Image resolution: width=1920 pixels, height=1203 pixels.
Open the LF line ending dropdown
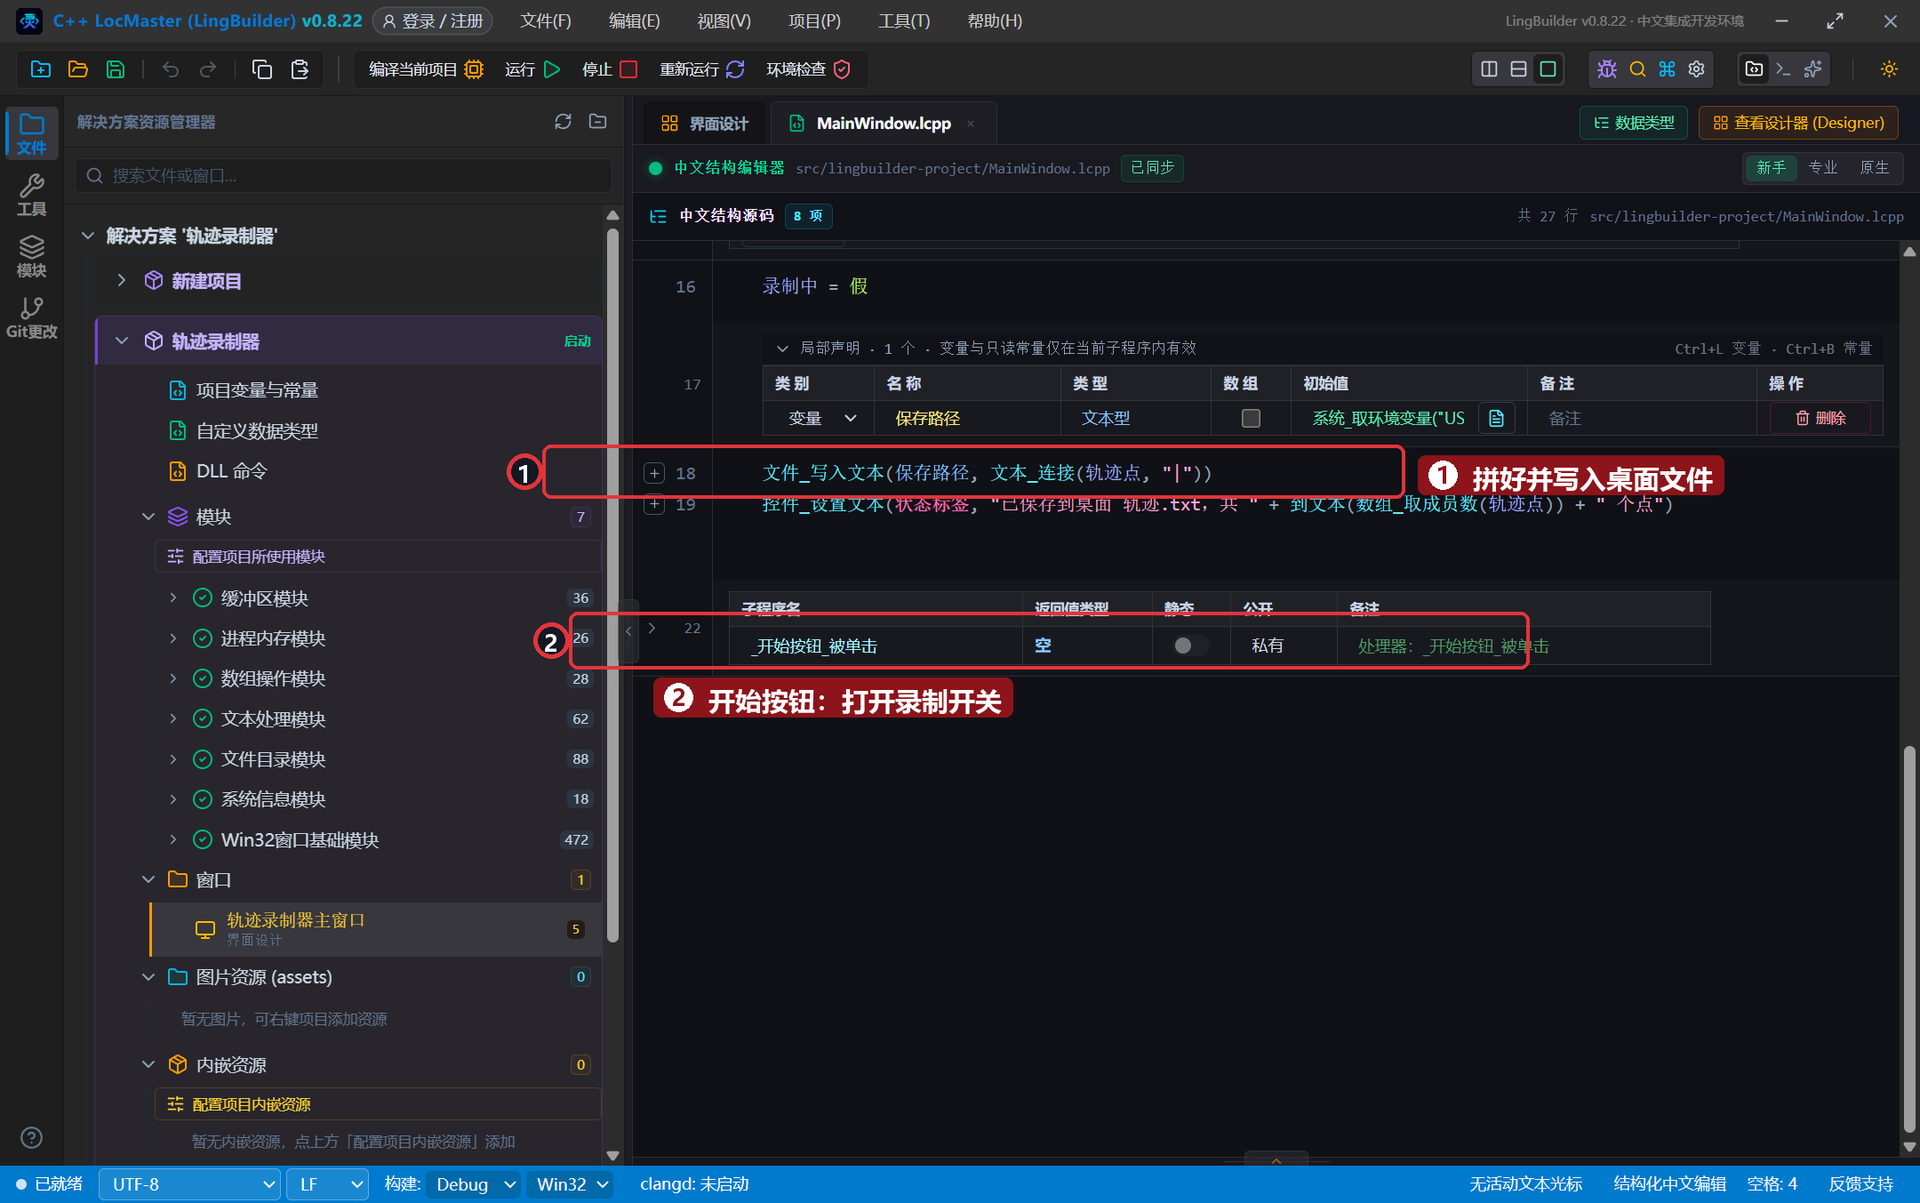click(x=328, y=1184)
